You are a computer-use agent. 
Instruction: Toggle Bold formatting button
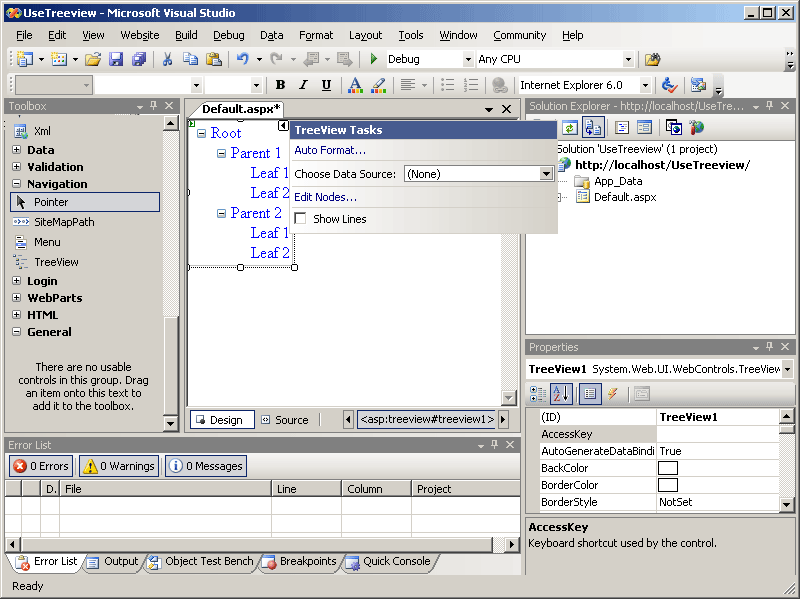click(280, 85)
